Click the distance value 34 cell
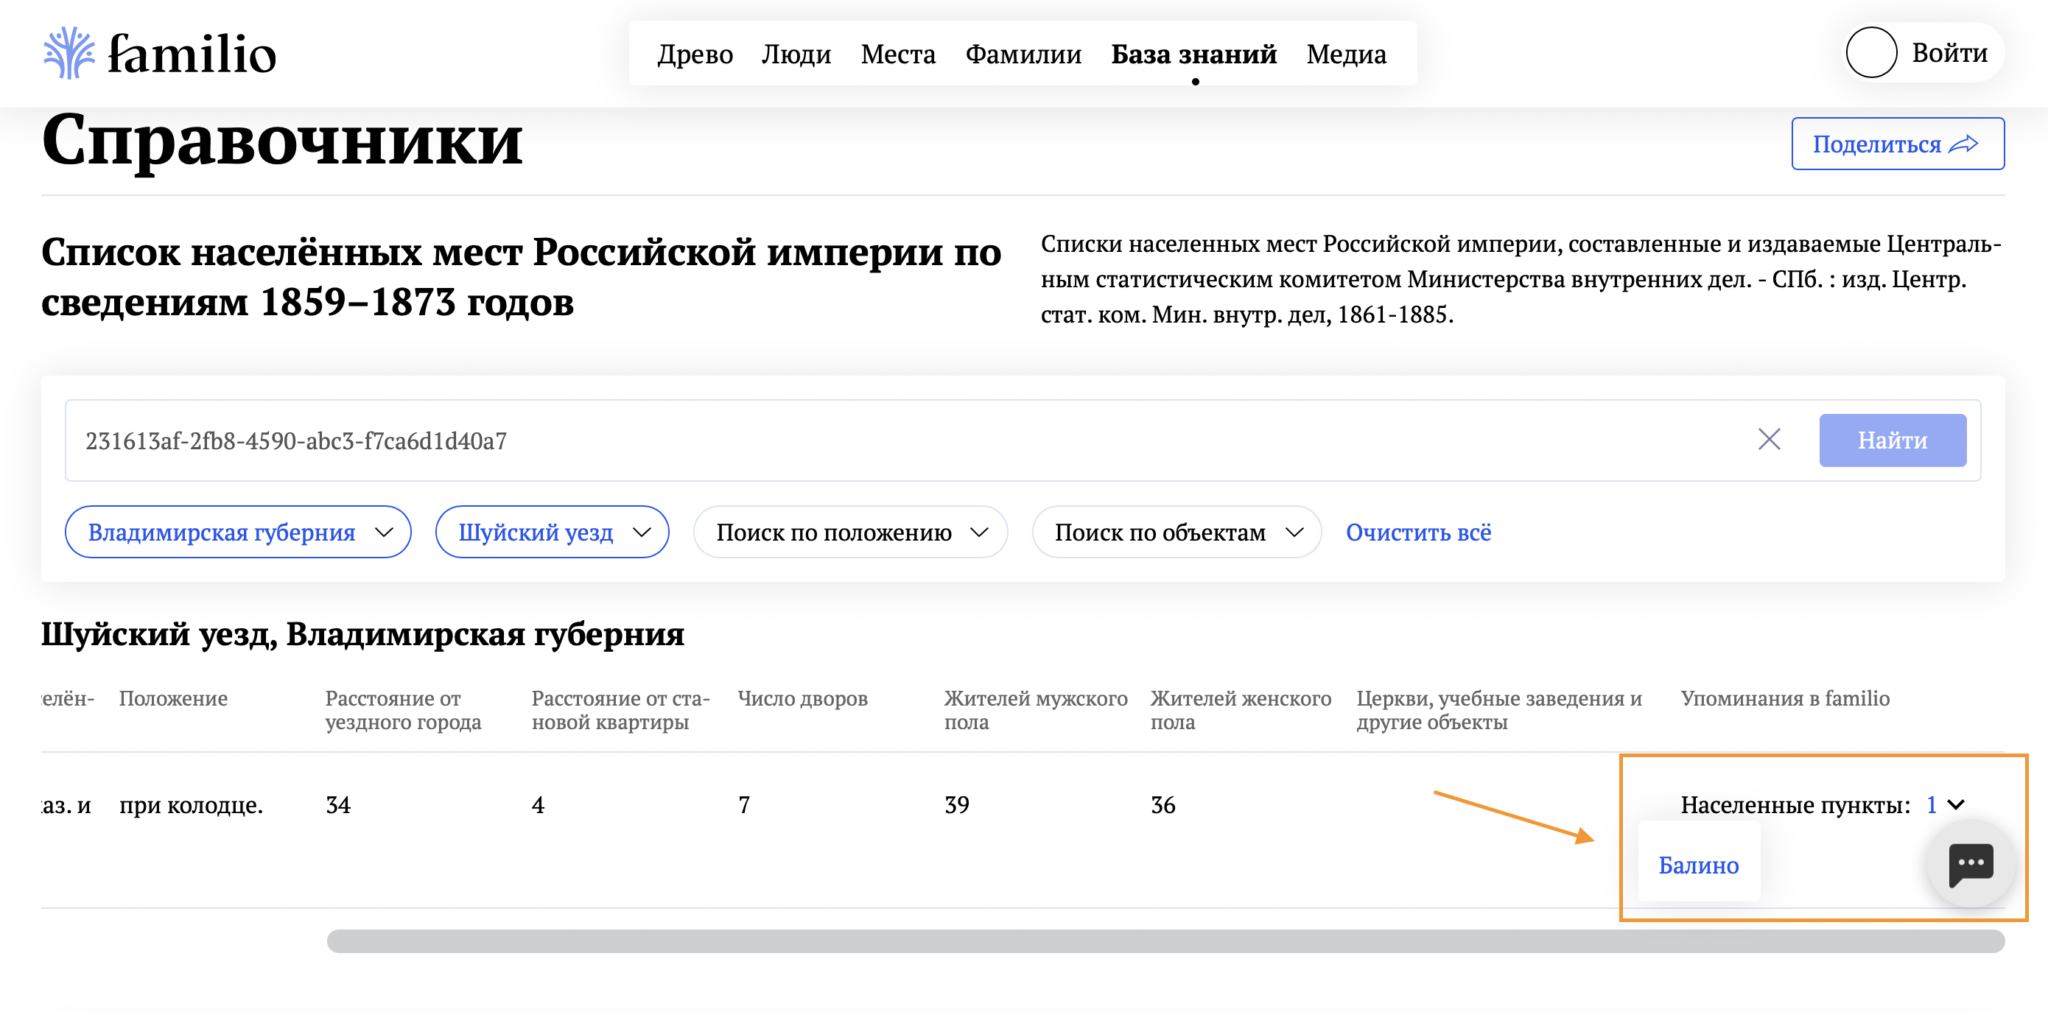The width and height of the screenshot is (2048, 1012). 338,805
